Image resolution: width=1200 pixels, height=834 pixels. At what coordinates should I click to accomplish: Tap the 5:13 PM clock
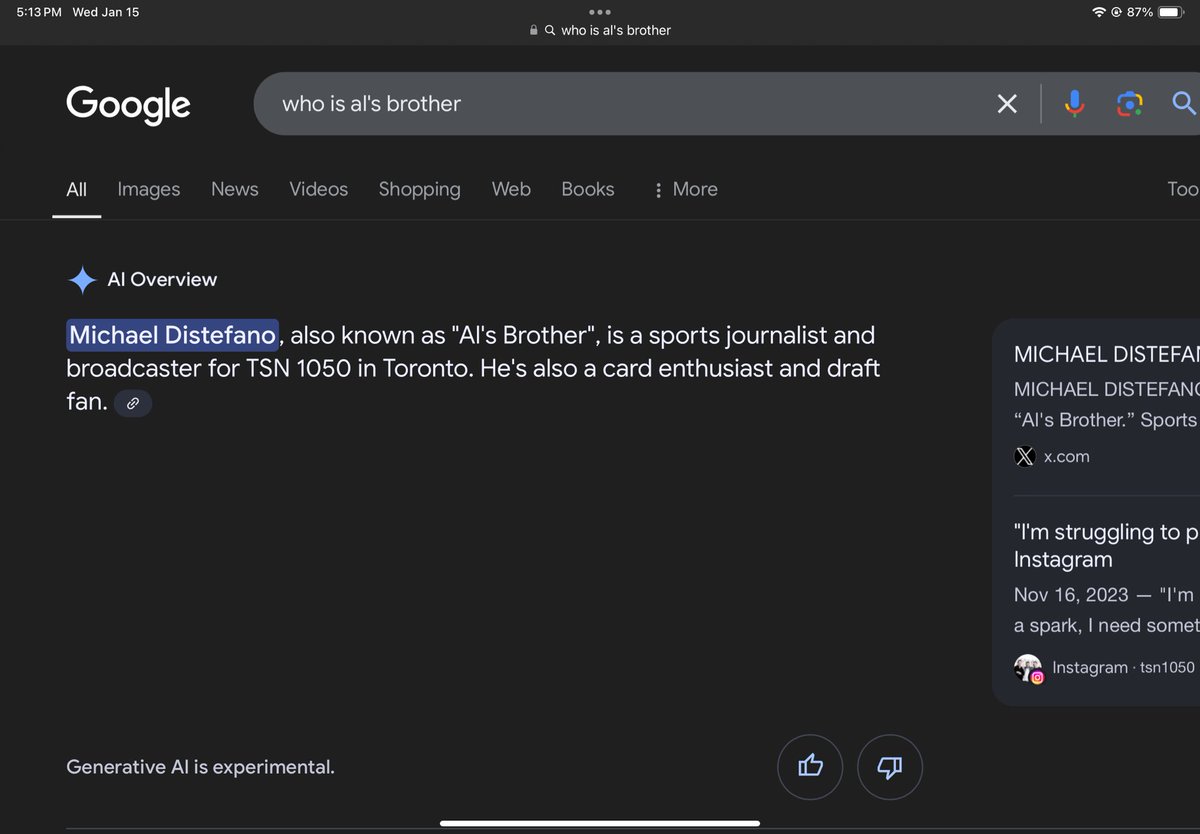[x=39, y=12]
